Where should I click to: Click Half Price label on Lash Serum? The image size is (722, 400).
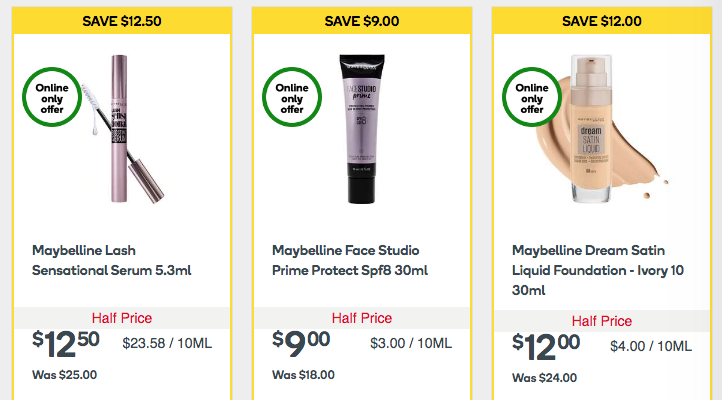[x=122, y=318]
